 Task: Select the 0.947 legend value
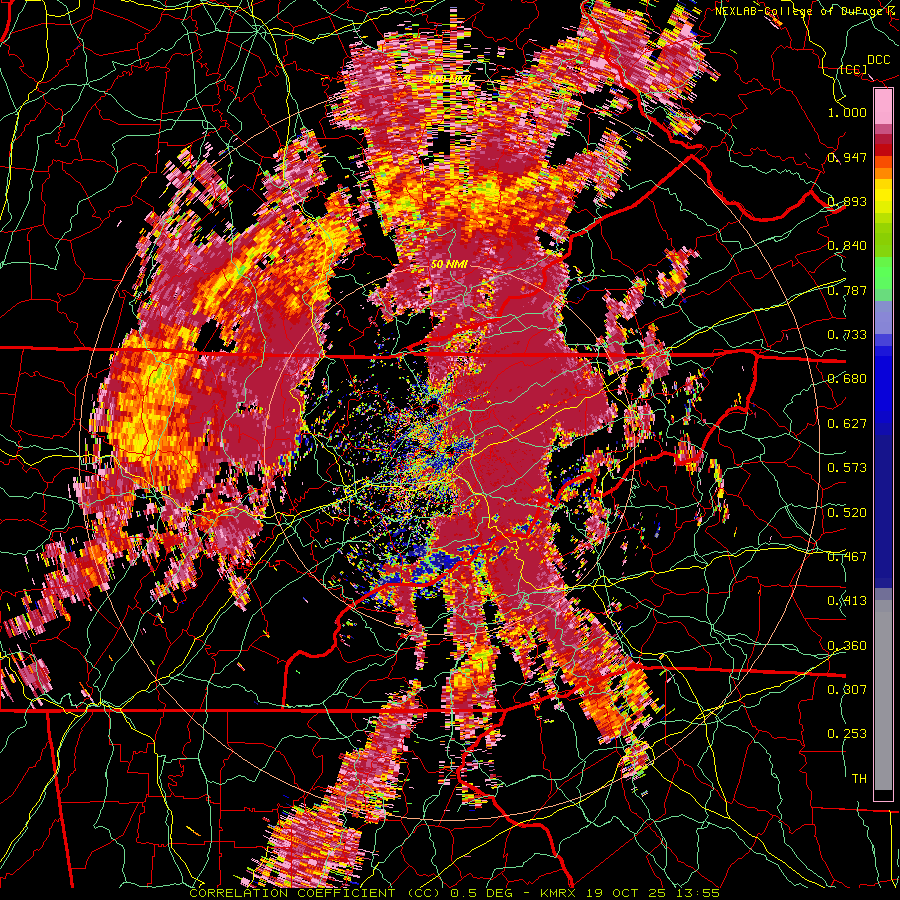(847, 157)
